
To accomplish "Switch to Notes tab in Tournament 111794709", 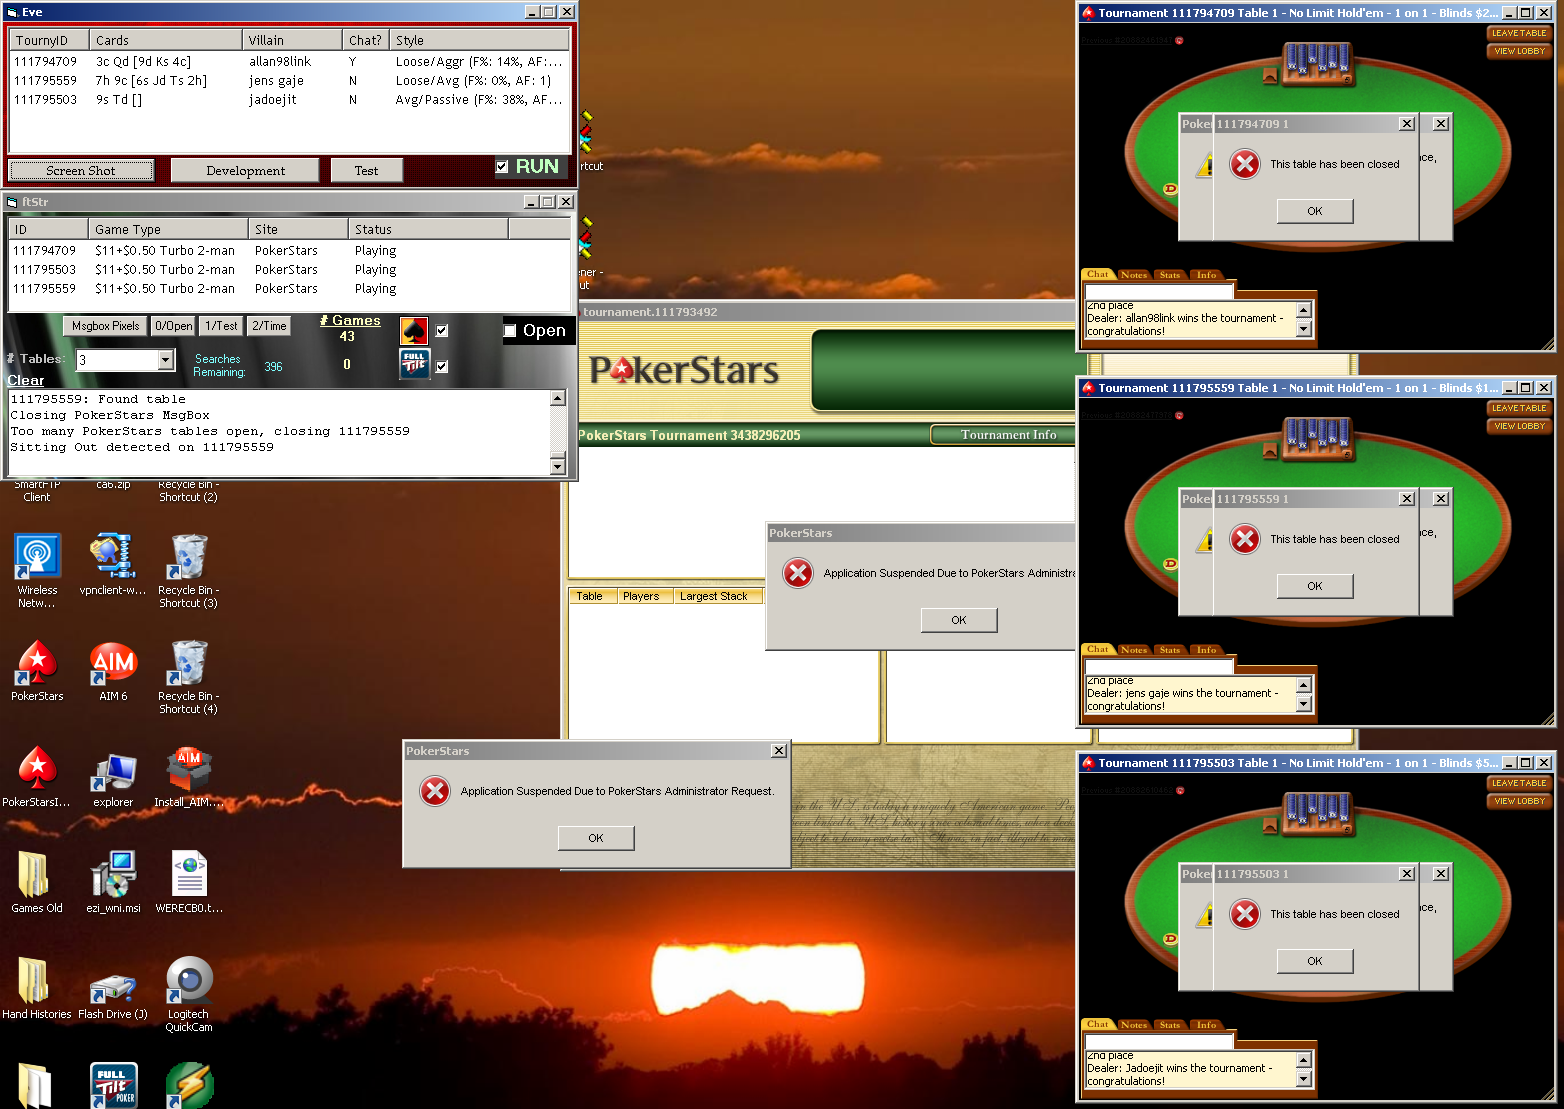I will coord(1134,275).
